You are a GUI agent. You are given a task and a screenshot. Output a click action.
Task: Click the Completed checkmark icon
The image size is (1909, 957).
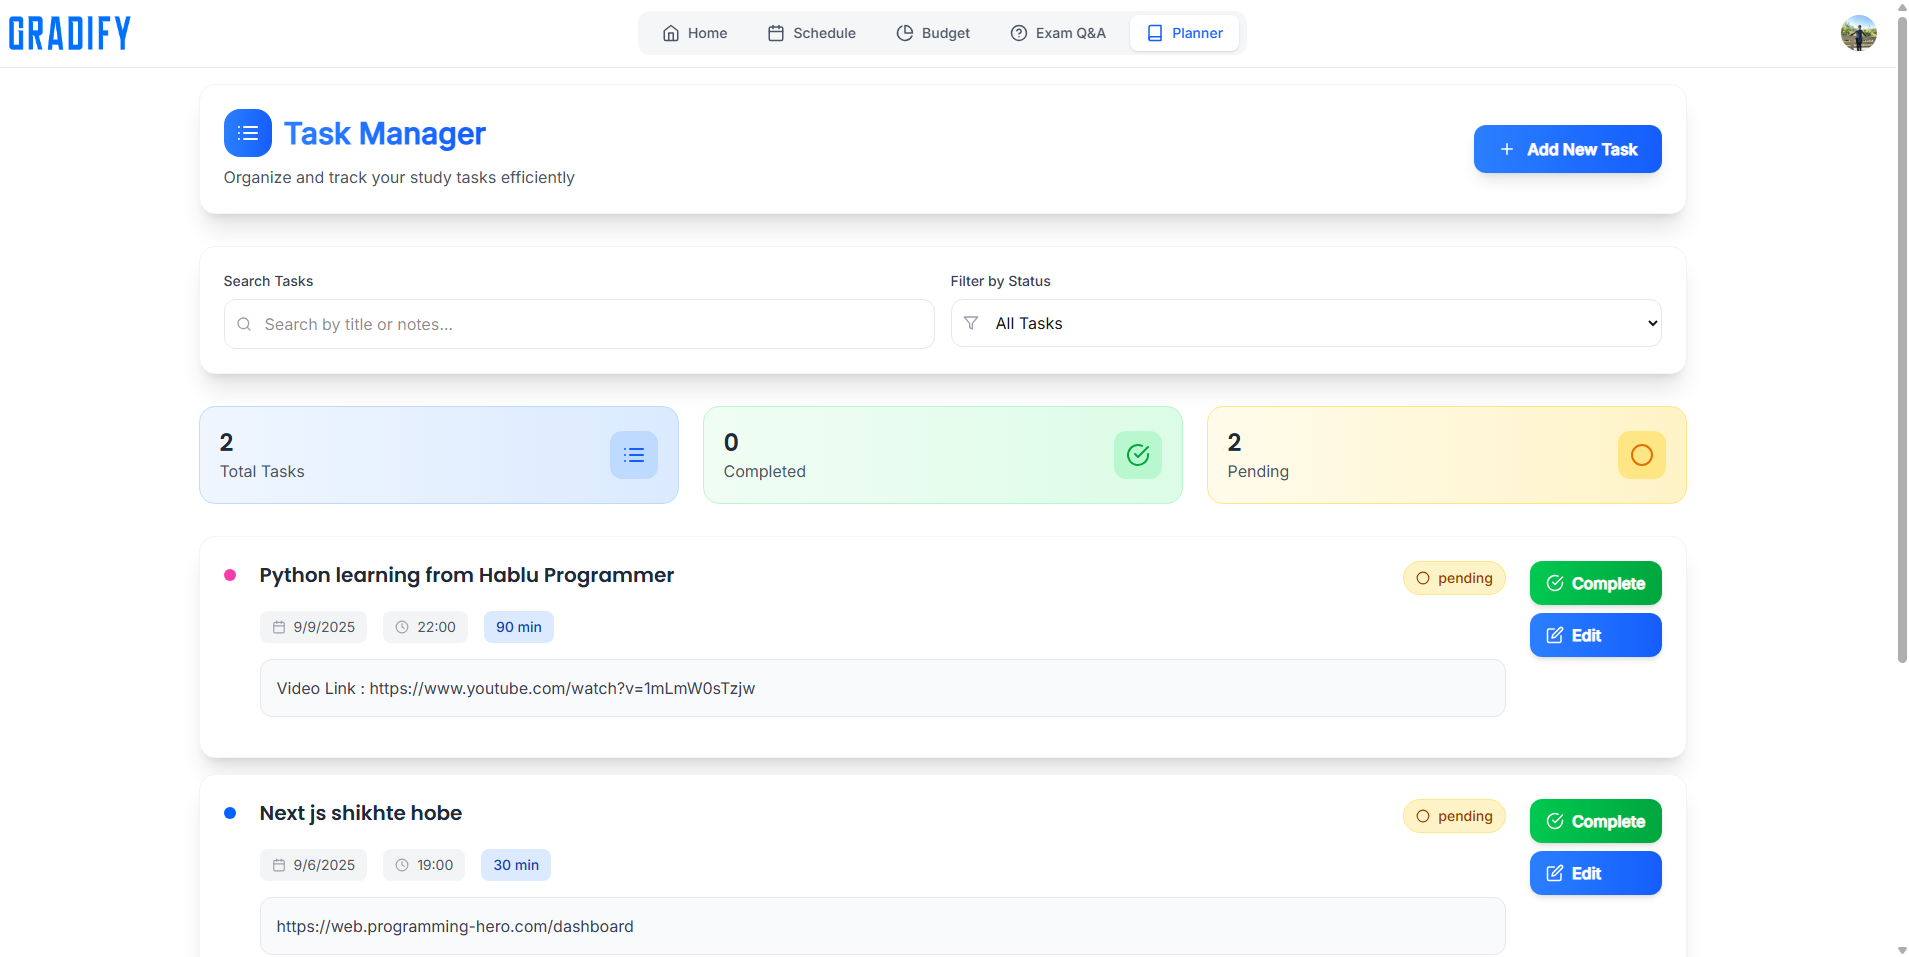tap(1138, 455)
